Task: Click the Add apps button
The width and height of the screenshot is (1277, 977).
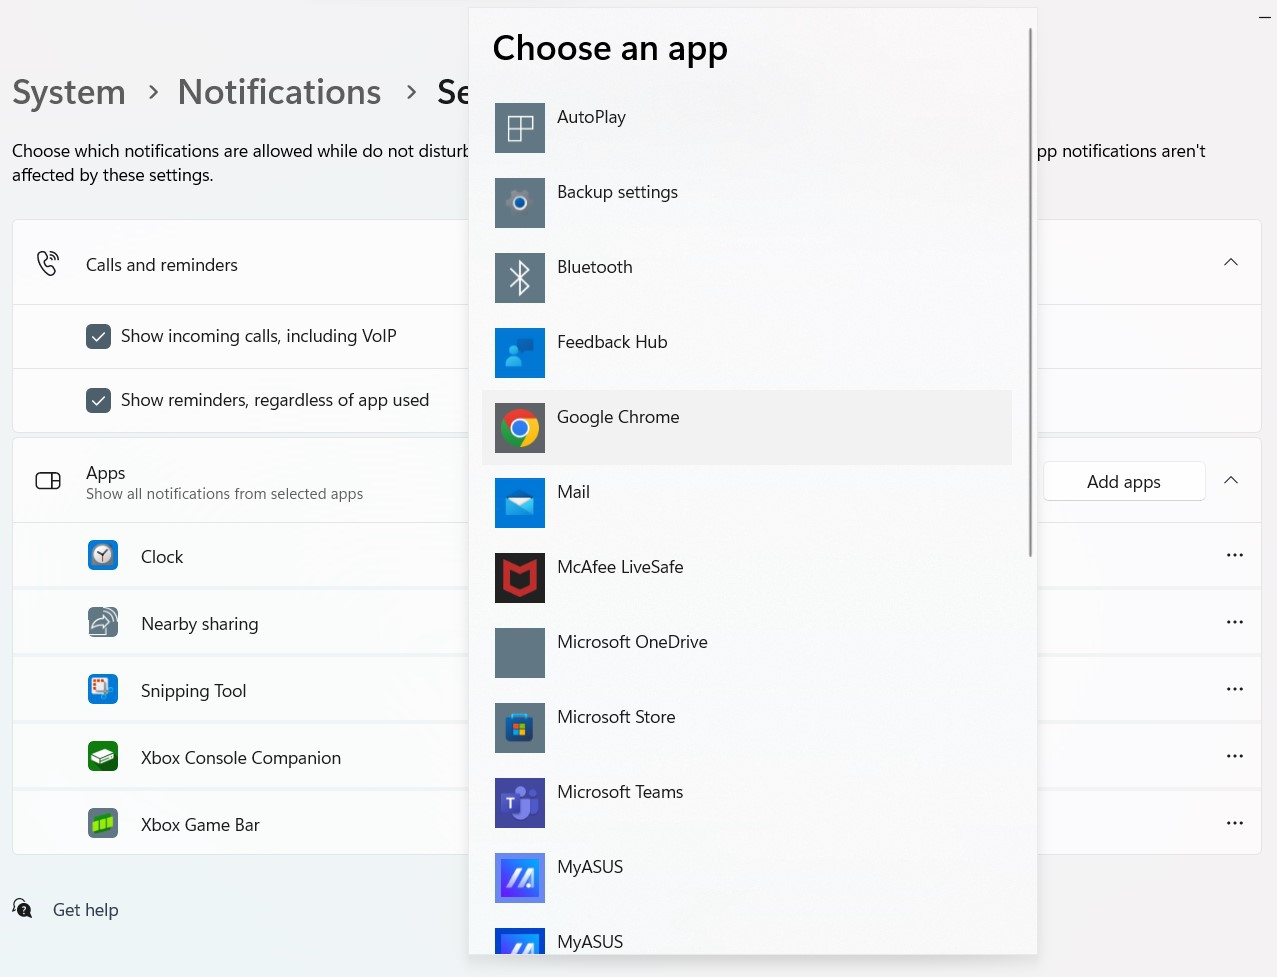Action: tap(1123, 481)
